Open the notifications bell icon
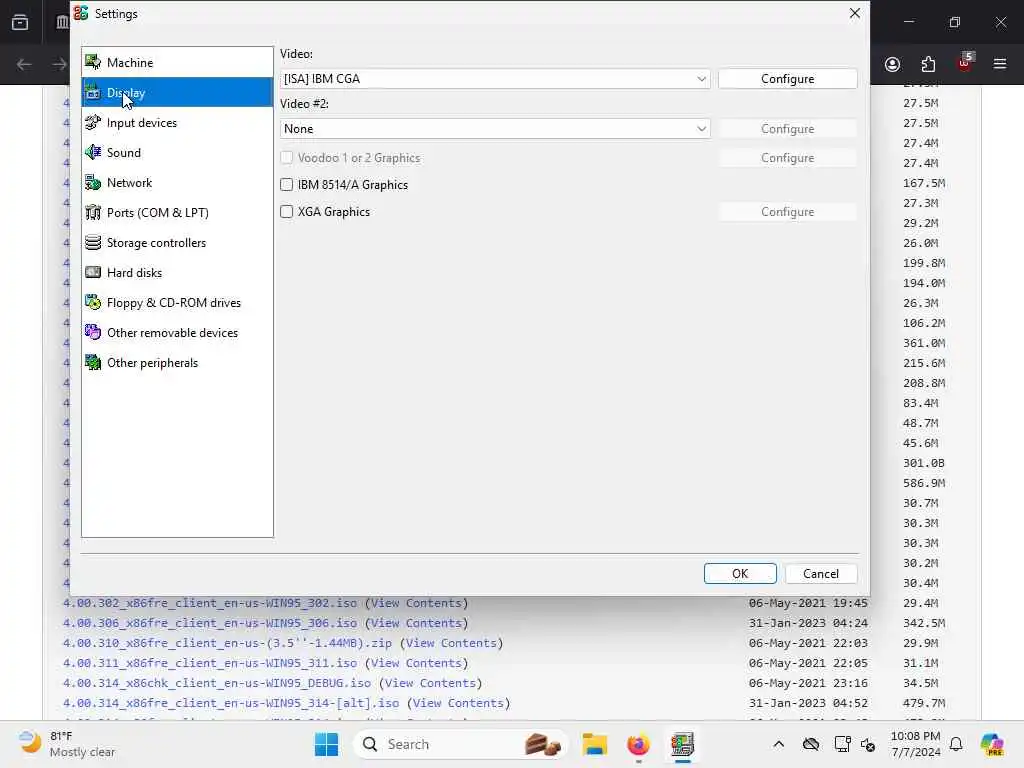Image resolution: width=1024 pixels, height=768 pixels. [x=956, y=744]
